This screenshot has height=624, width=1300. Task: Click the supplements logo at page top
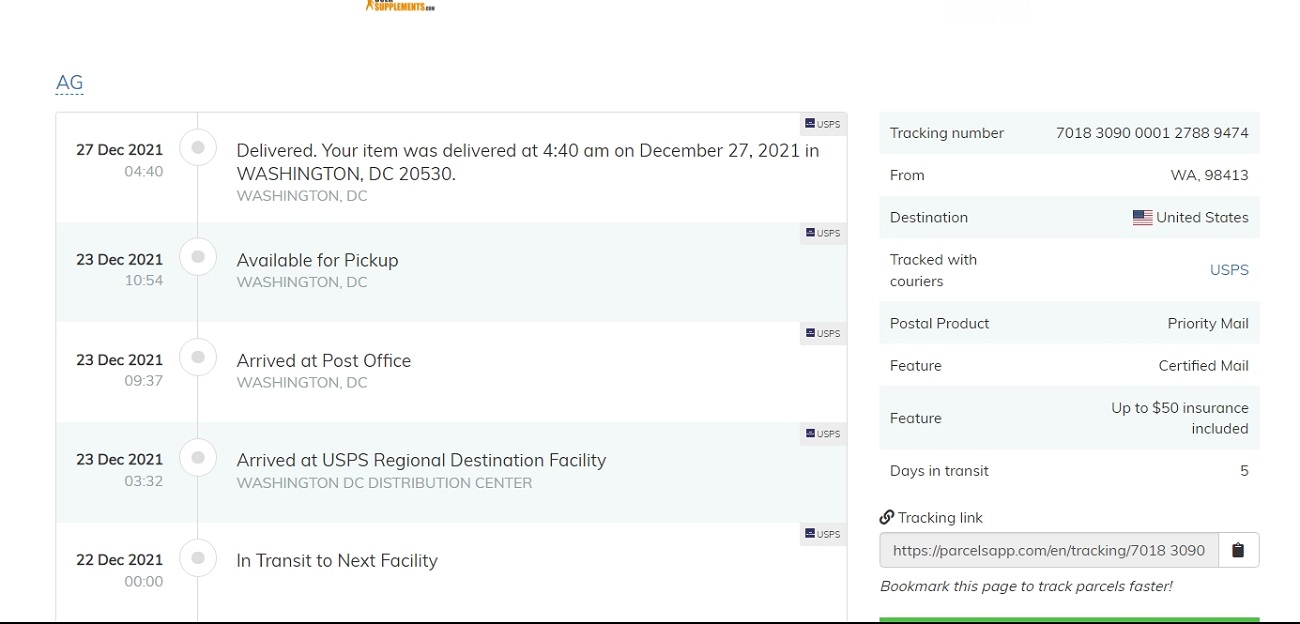coord(400,6)
